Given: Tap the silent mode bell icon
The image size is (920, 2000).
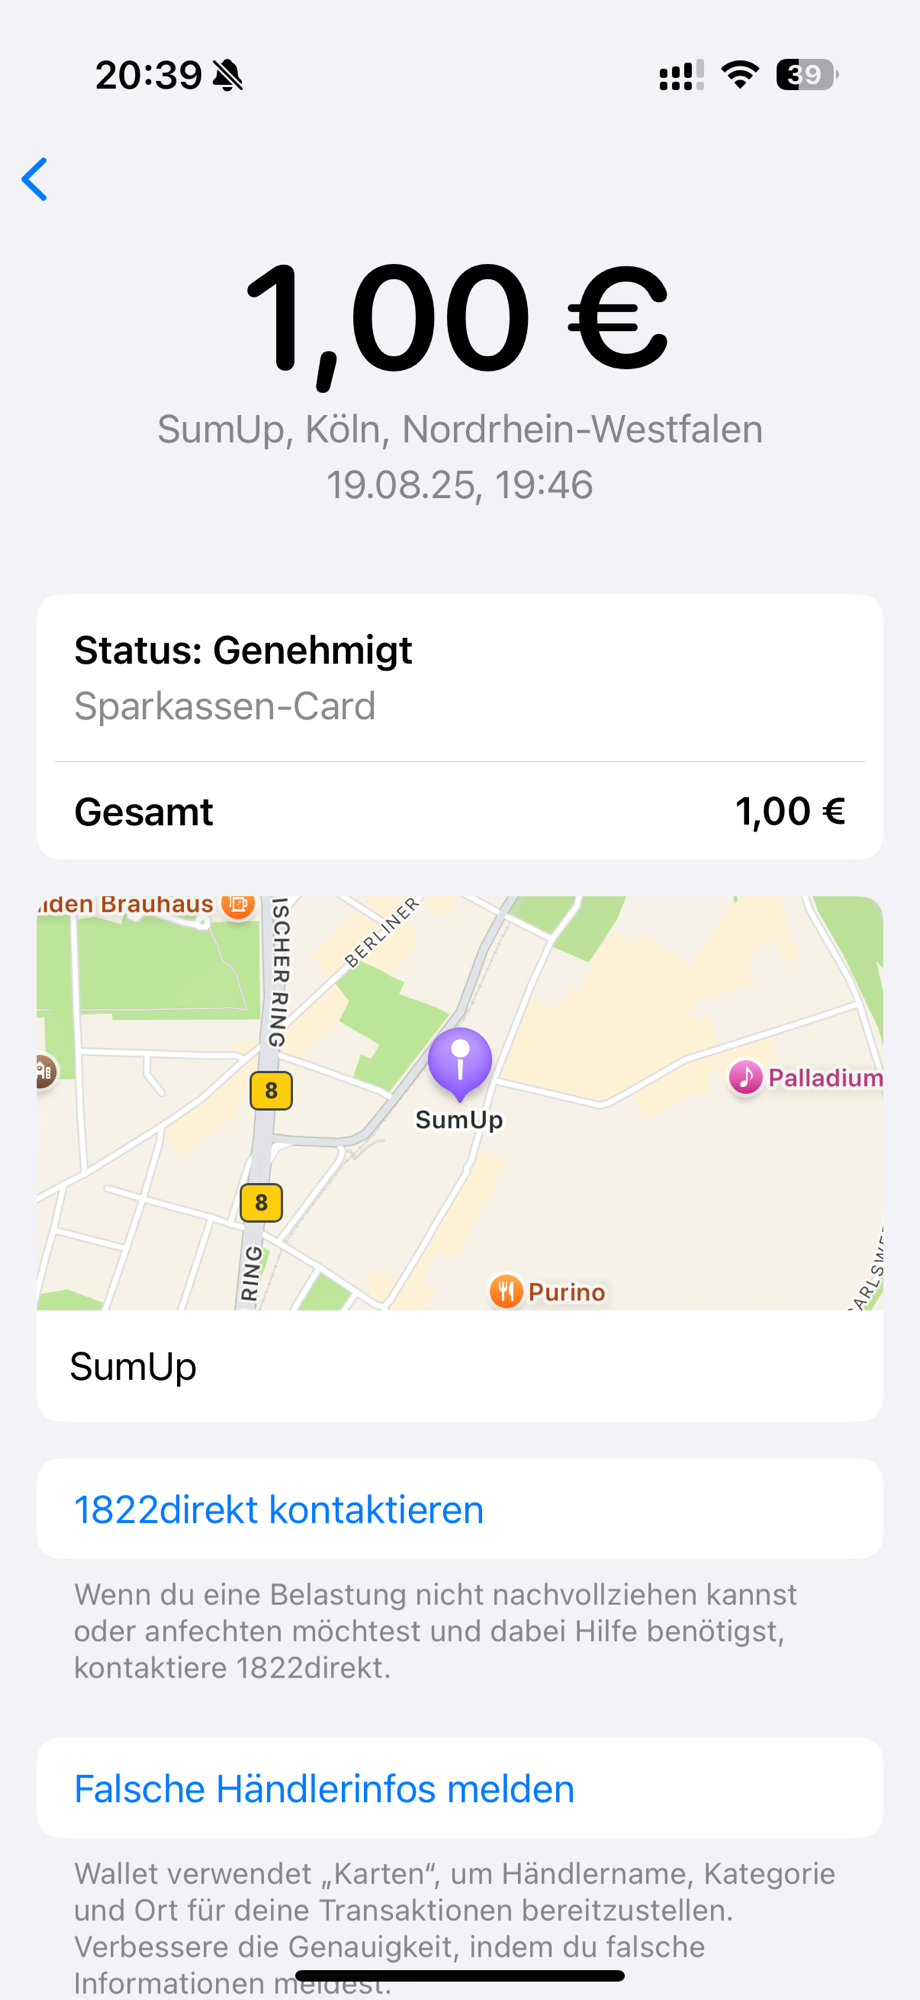Looking at the screenshot, I should (x=228, y=75).
